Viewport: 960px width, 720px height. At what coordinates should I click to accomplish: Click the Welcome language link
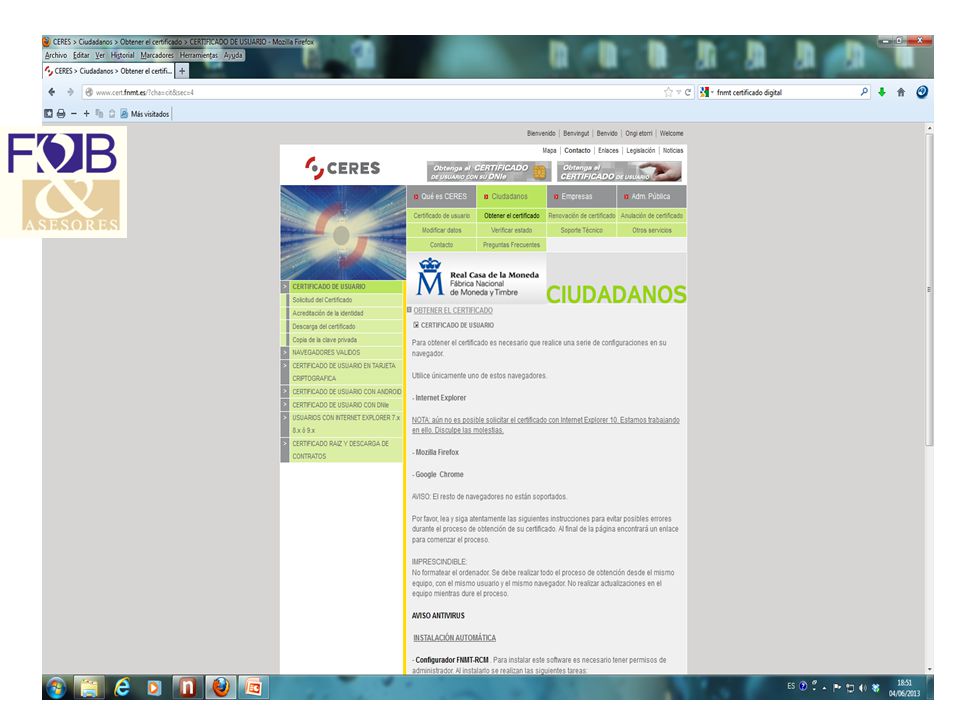pos(672,133)
